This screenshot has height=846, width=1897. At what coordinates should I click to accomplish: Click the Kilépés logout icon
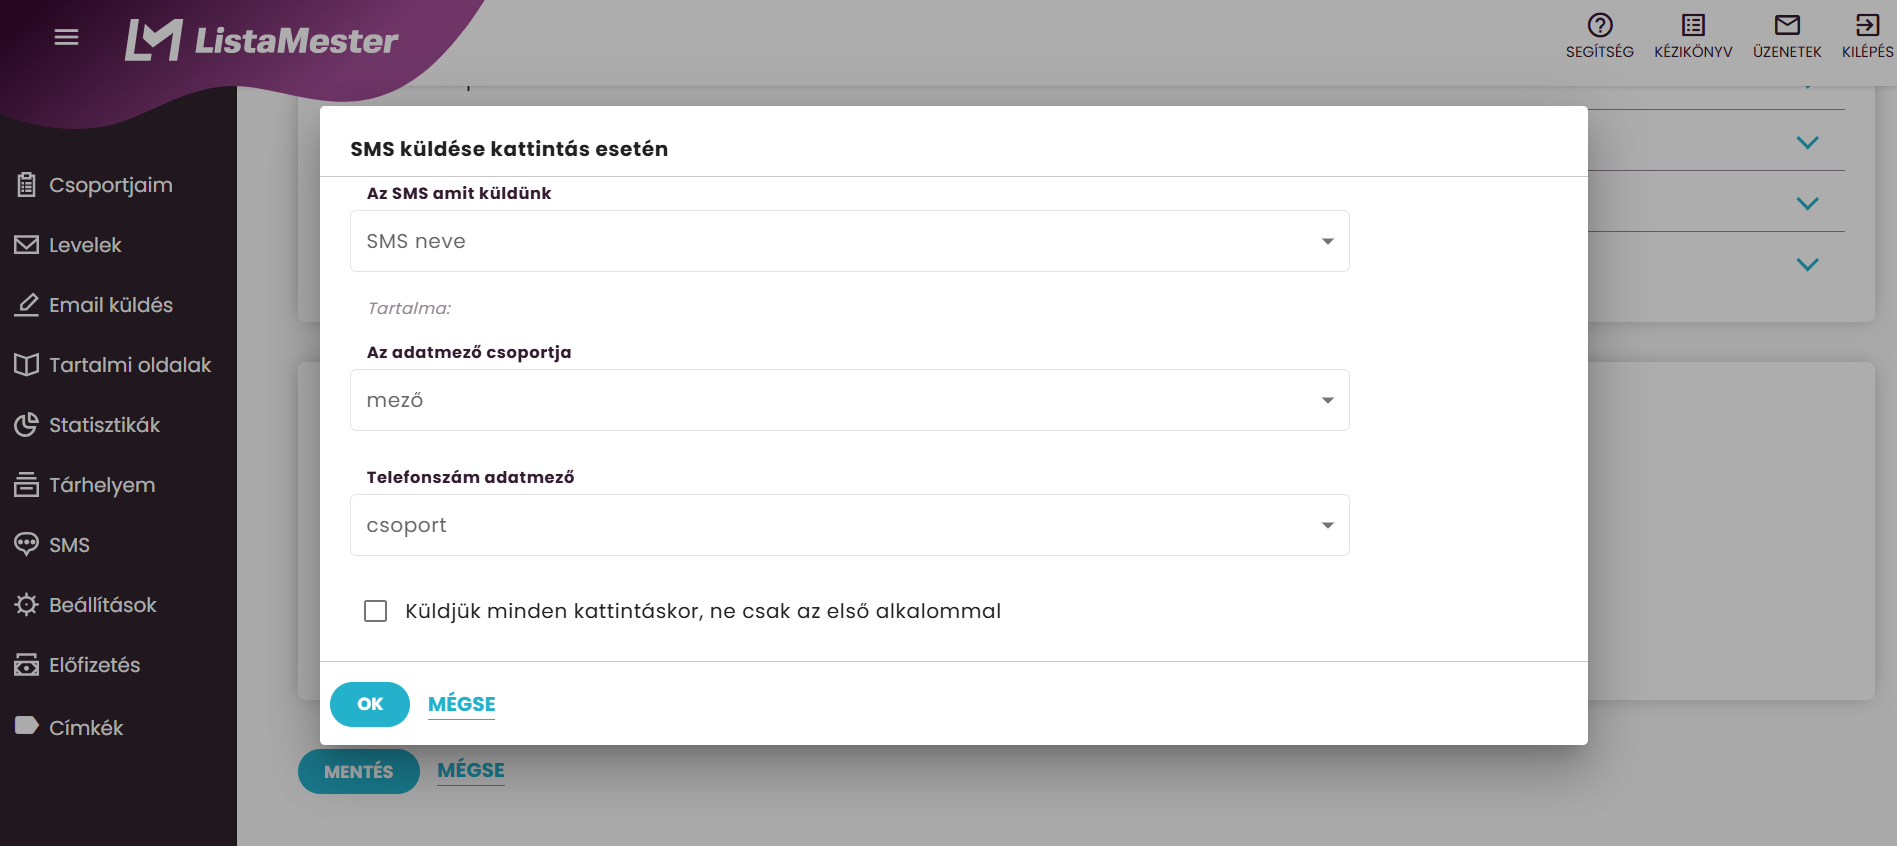pos(1867,25)
